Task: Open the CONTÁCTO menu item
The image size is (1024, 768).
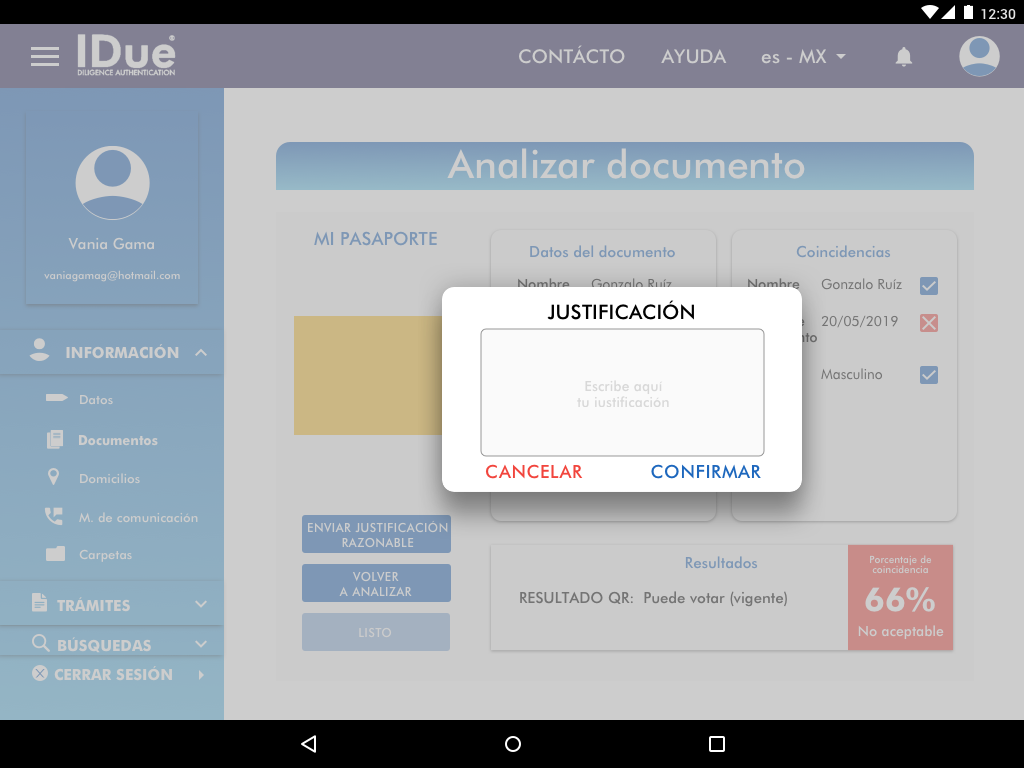Action: pos(571,57)
